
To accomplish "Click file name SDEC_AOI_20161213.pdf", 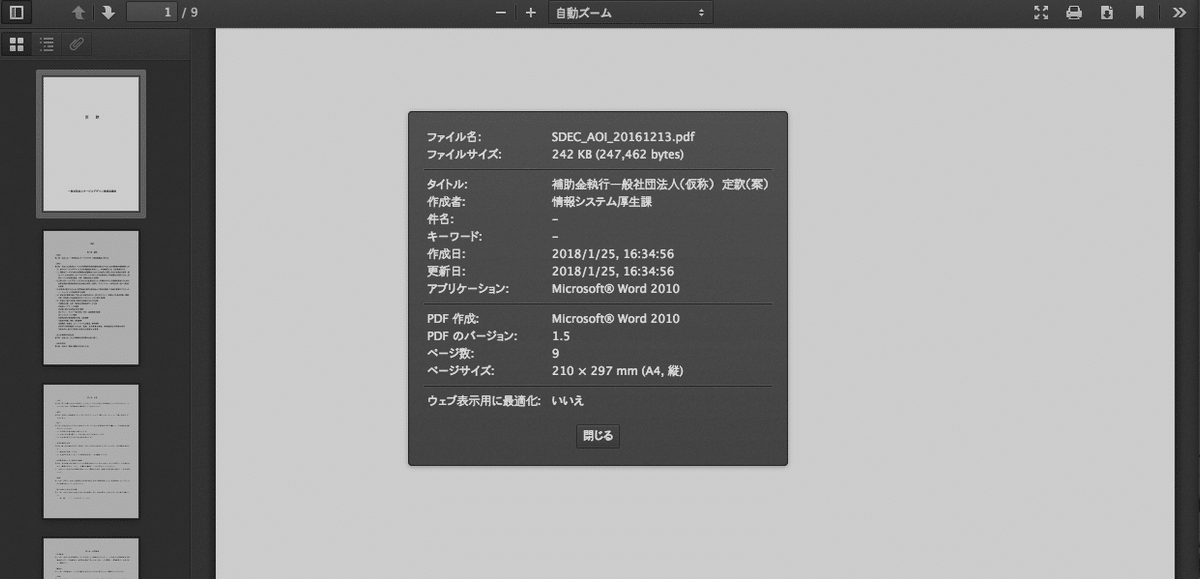I will click(623, 136).
